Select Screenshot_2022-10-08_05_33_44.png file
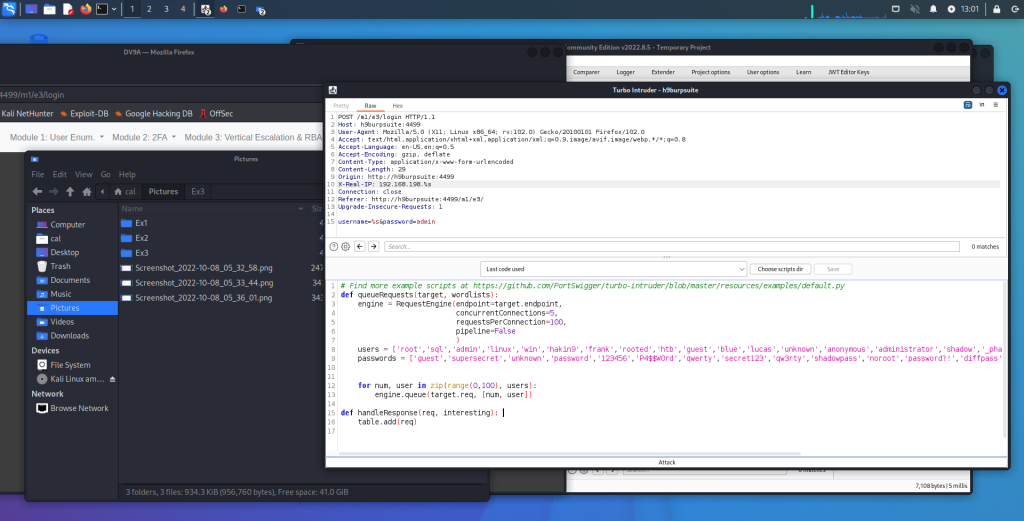 pos(204,283)
